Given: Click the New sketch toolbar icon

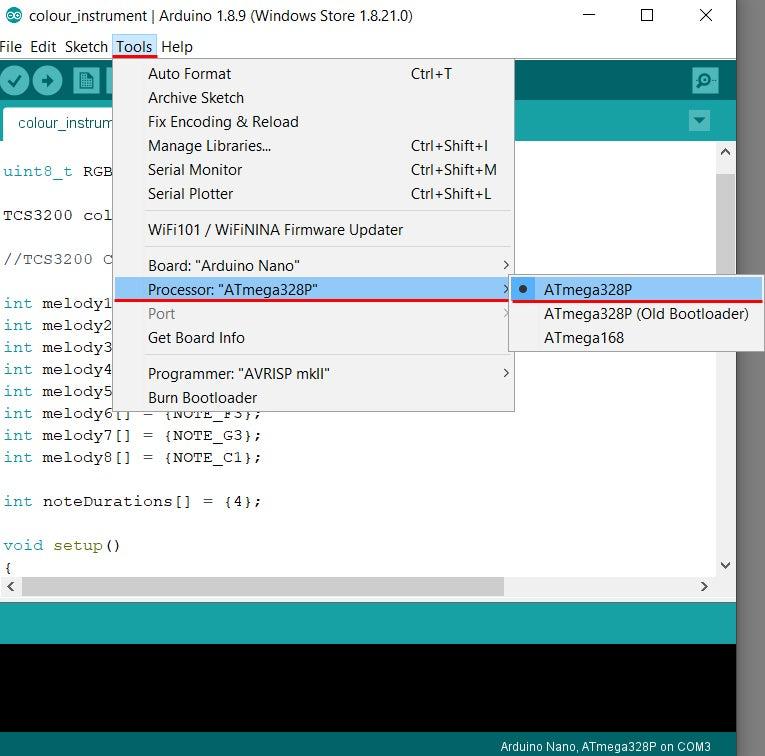Looking at the screenshot, I should (86, 80).
